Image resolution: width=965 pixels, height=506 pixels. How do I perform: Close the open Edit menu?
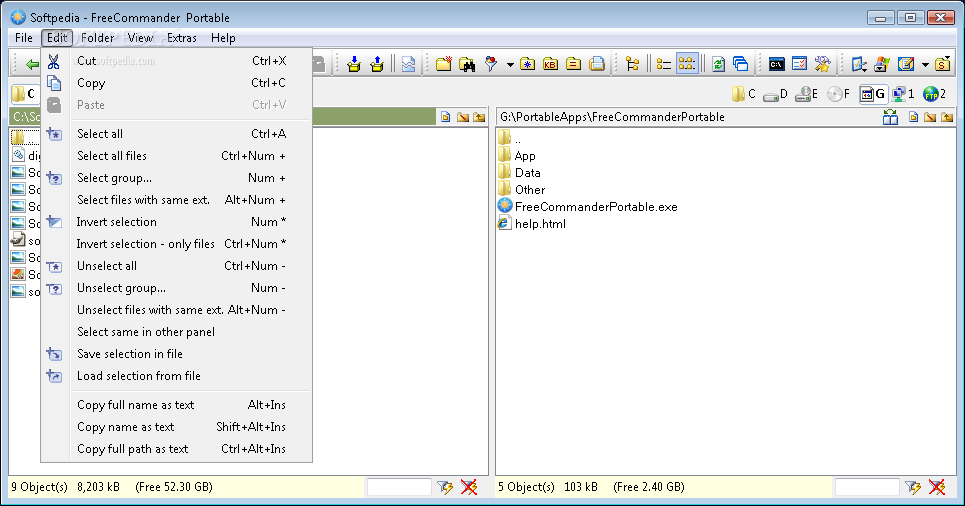[x=57, y=38]
